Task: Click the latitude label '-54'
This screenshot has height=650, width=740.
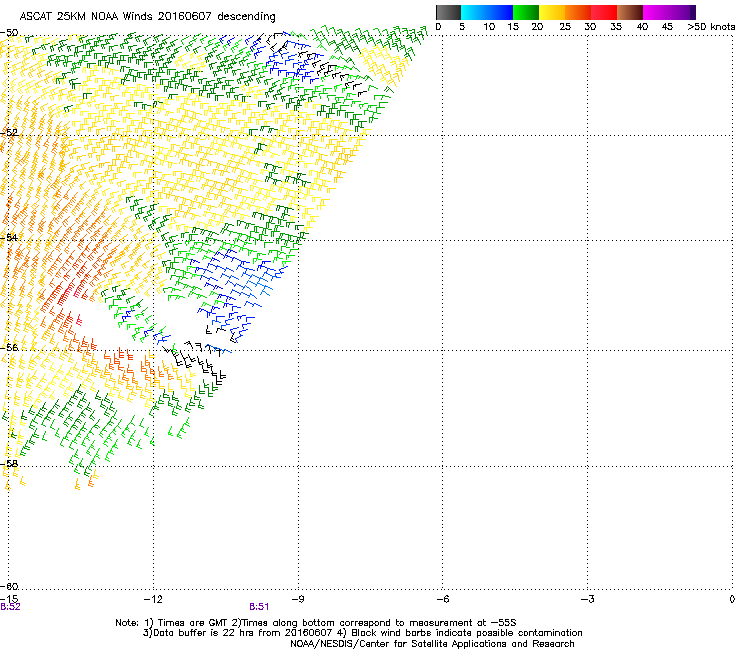Action: coord(9,237)
